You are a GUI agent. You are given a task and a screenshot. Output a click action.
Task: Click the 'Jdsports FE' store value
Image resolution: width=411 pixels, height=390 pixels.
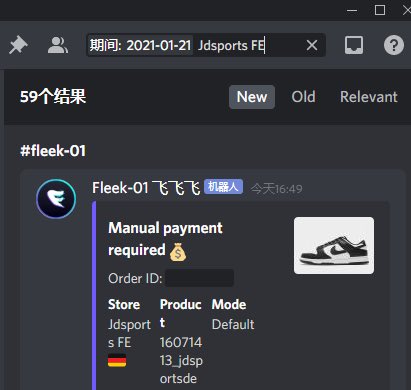[x=129, y=333]
